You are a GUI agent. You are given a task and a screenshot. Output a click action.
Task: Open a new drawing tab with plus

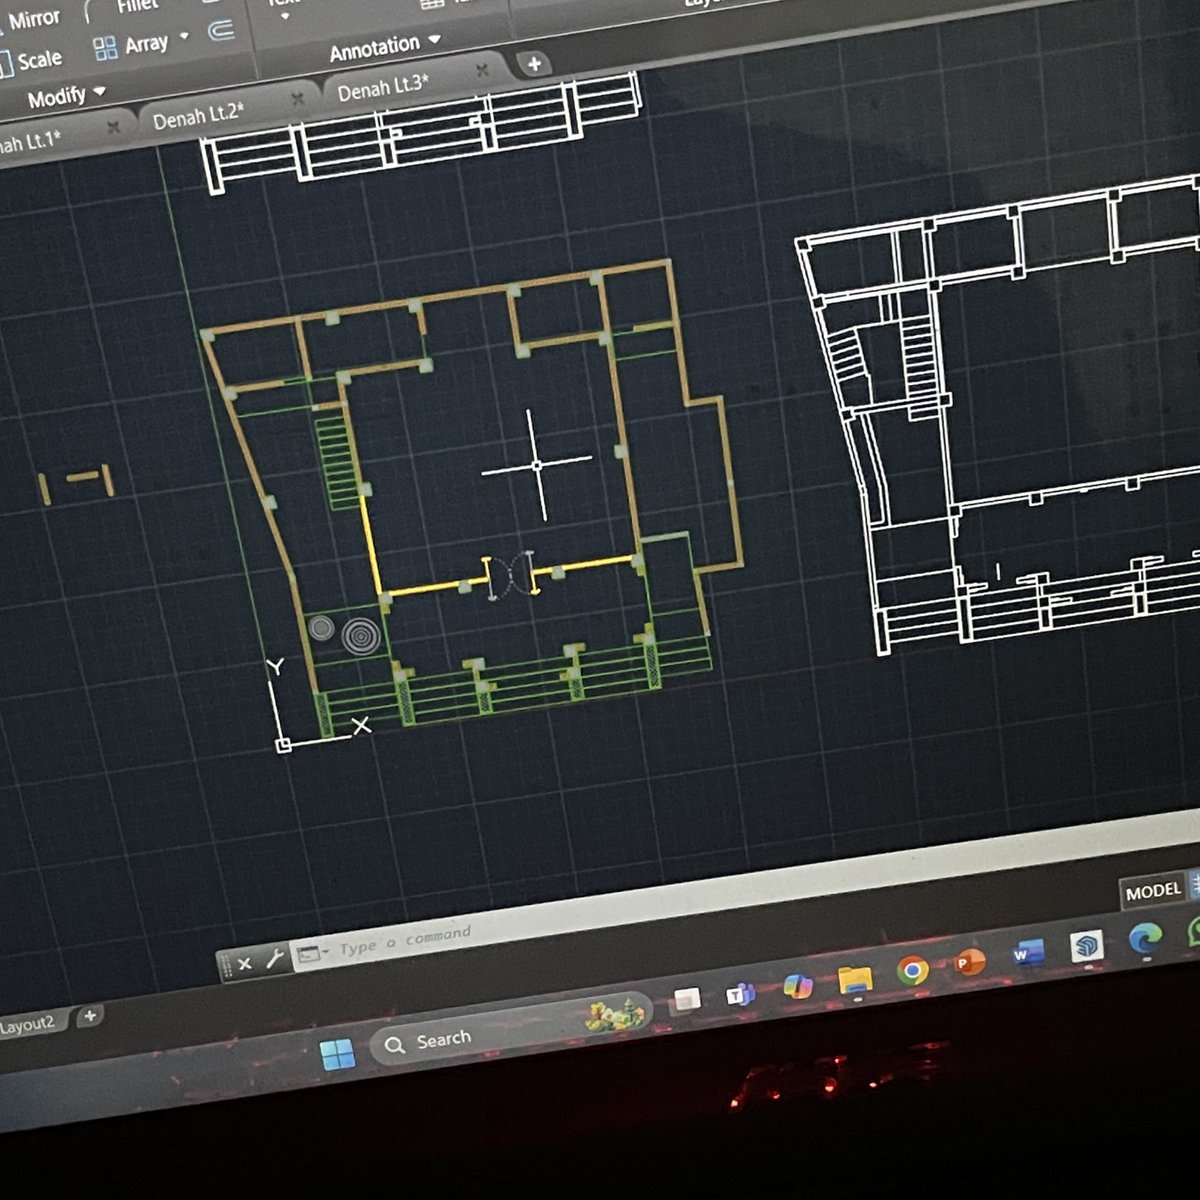pyautogui.click(x=534, y=64)
